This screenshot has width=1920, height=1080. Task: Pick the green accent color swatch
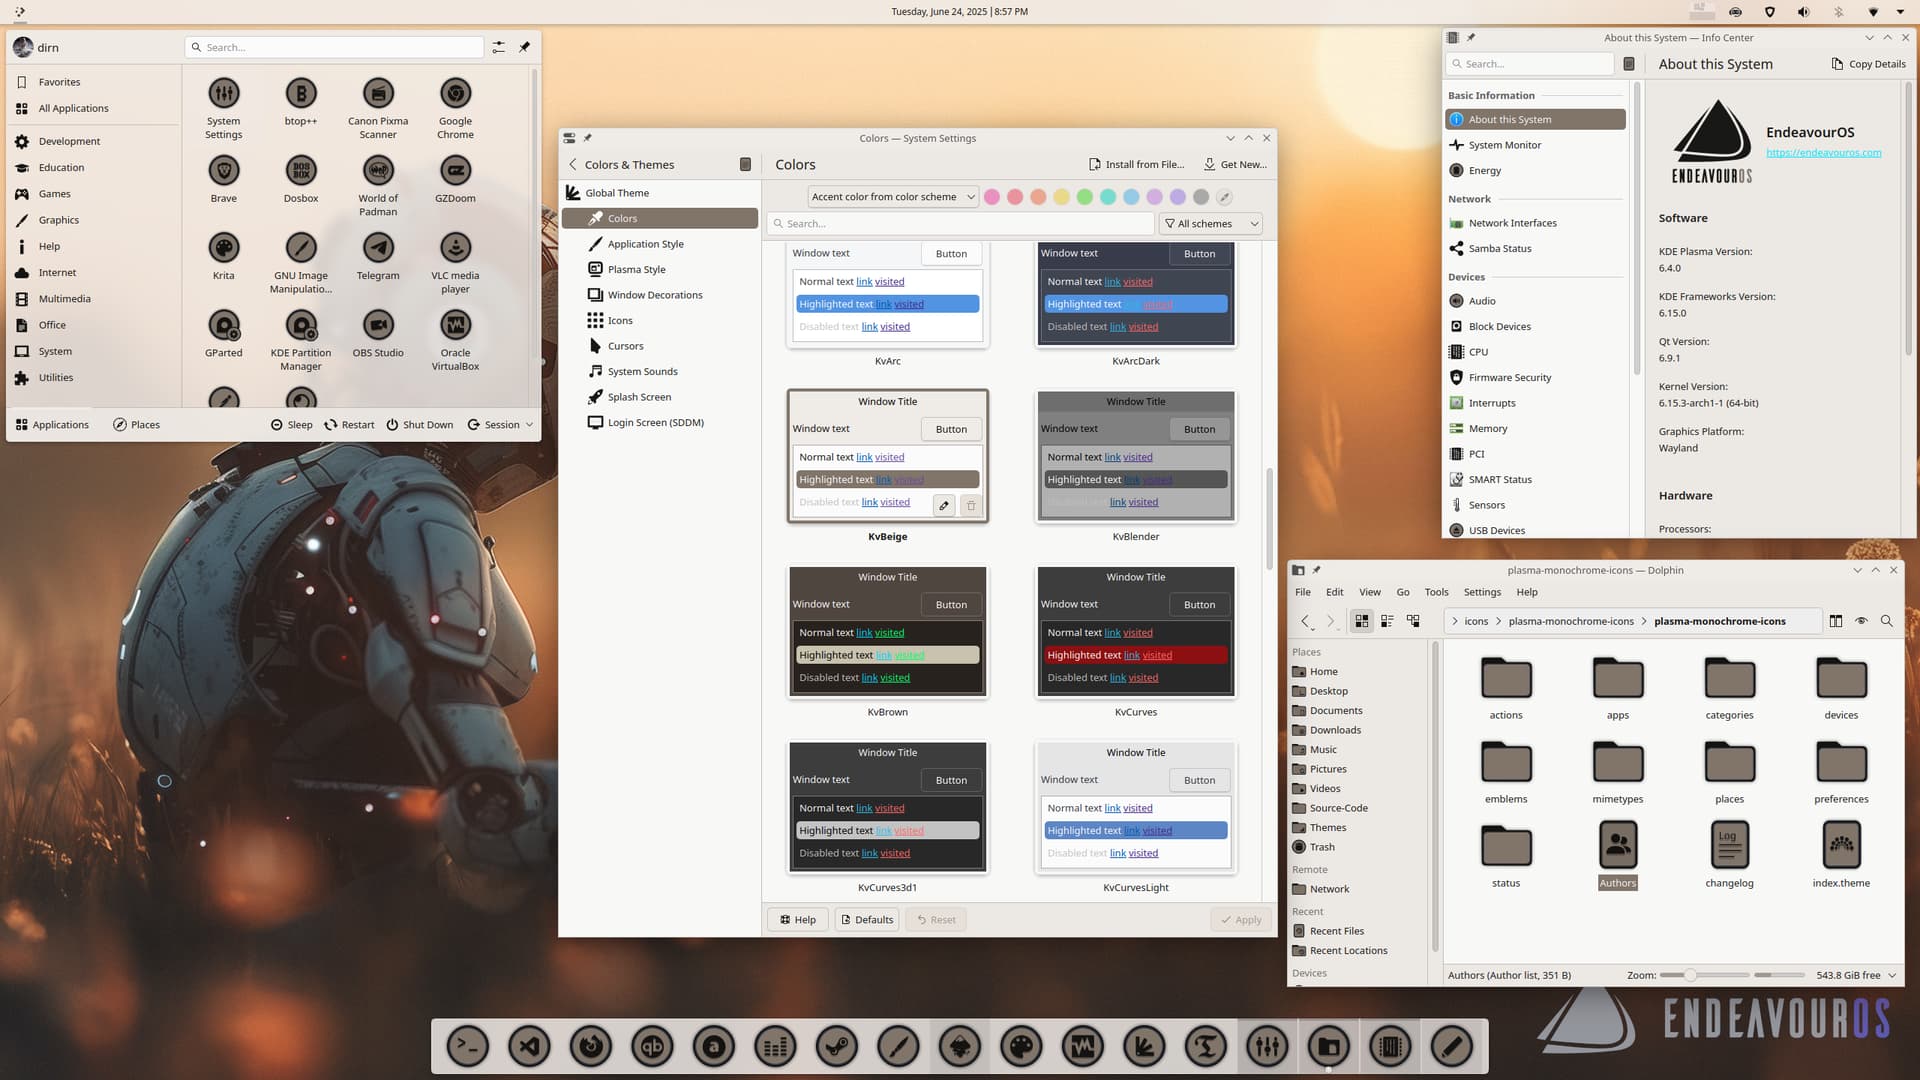click(x=1084, y=197)
